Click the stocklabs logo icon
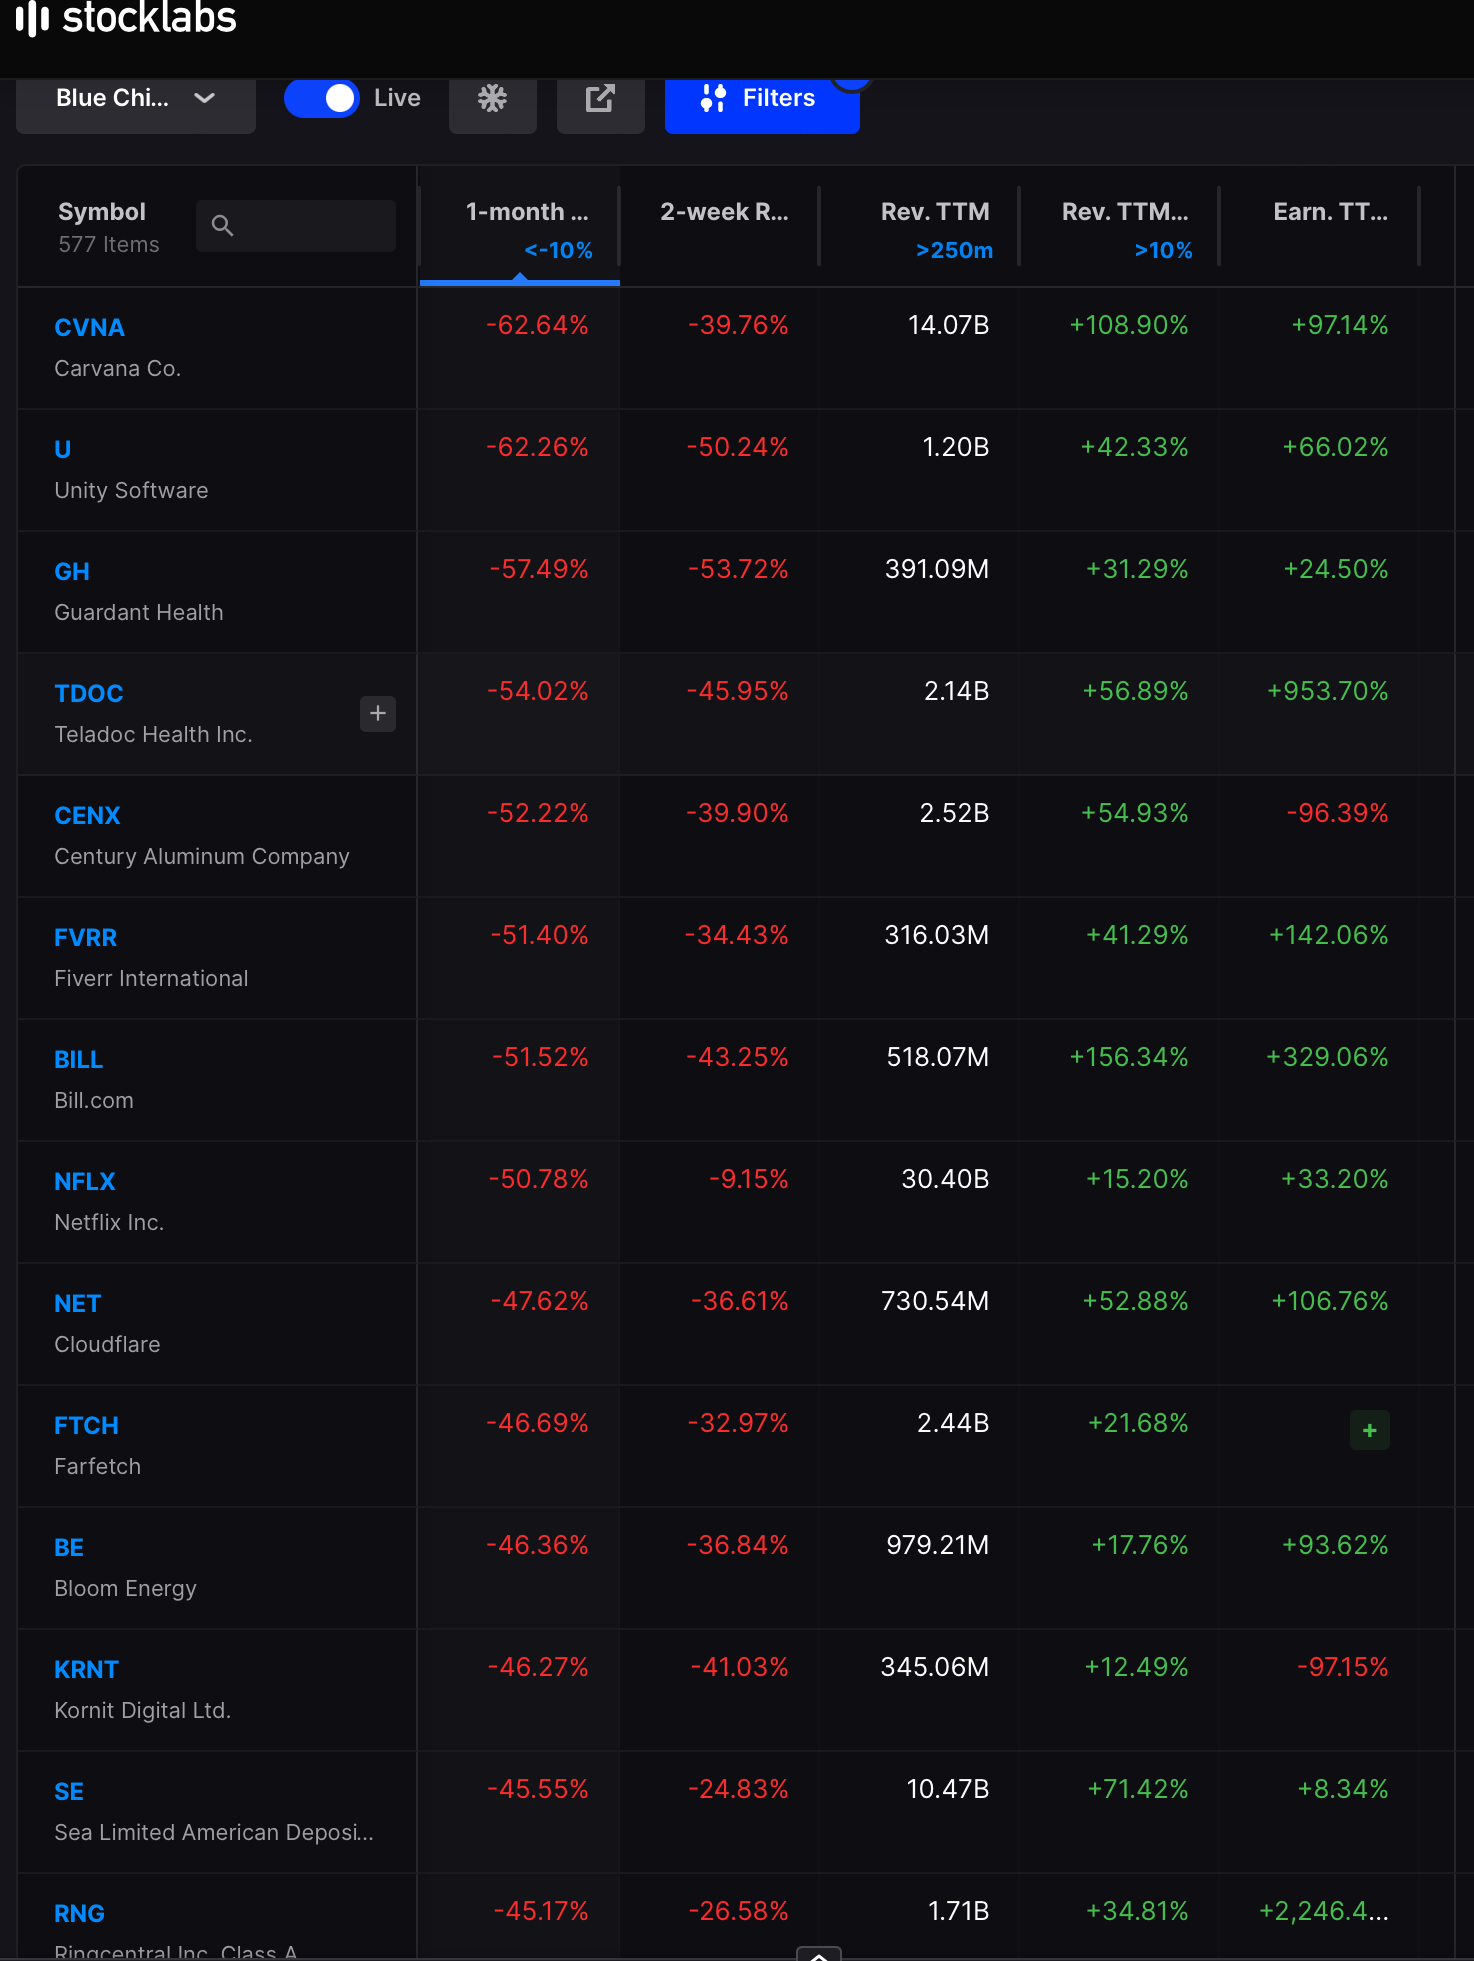 click(x=32, y=17)
